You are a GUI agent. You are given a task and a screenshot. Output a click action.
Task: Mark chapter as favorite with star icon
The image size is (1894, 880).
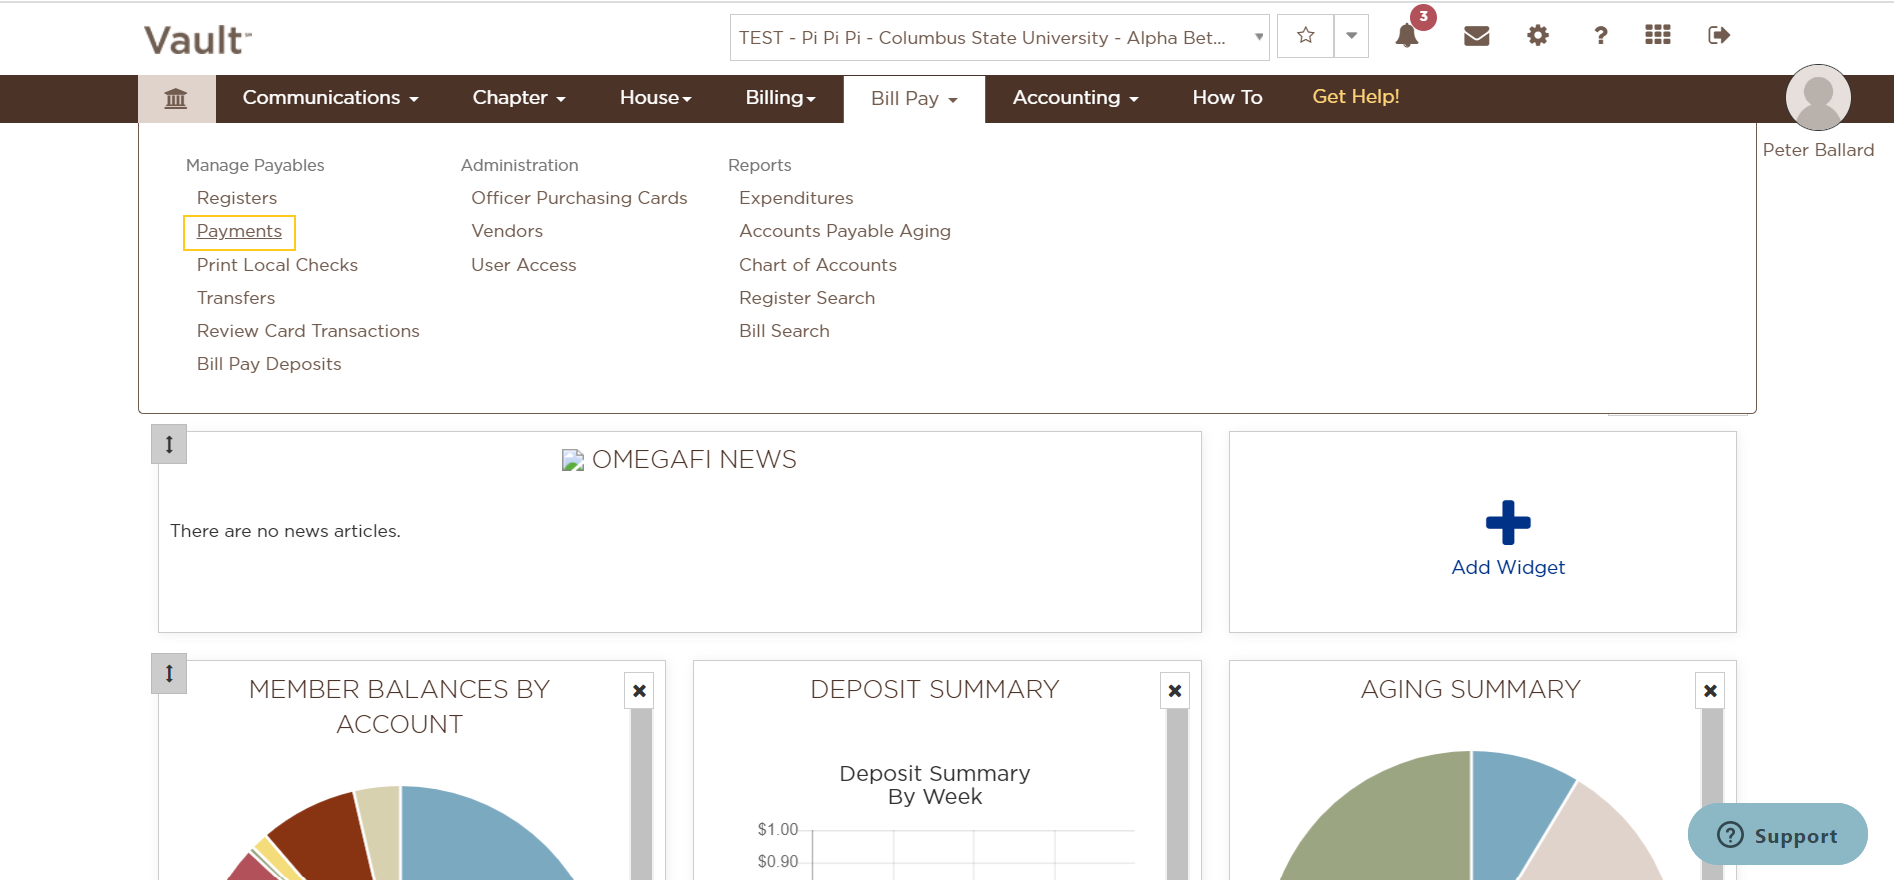(1305, 36)
